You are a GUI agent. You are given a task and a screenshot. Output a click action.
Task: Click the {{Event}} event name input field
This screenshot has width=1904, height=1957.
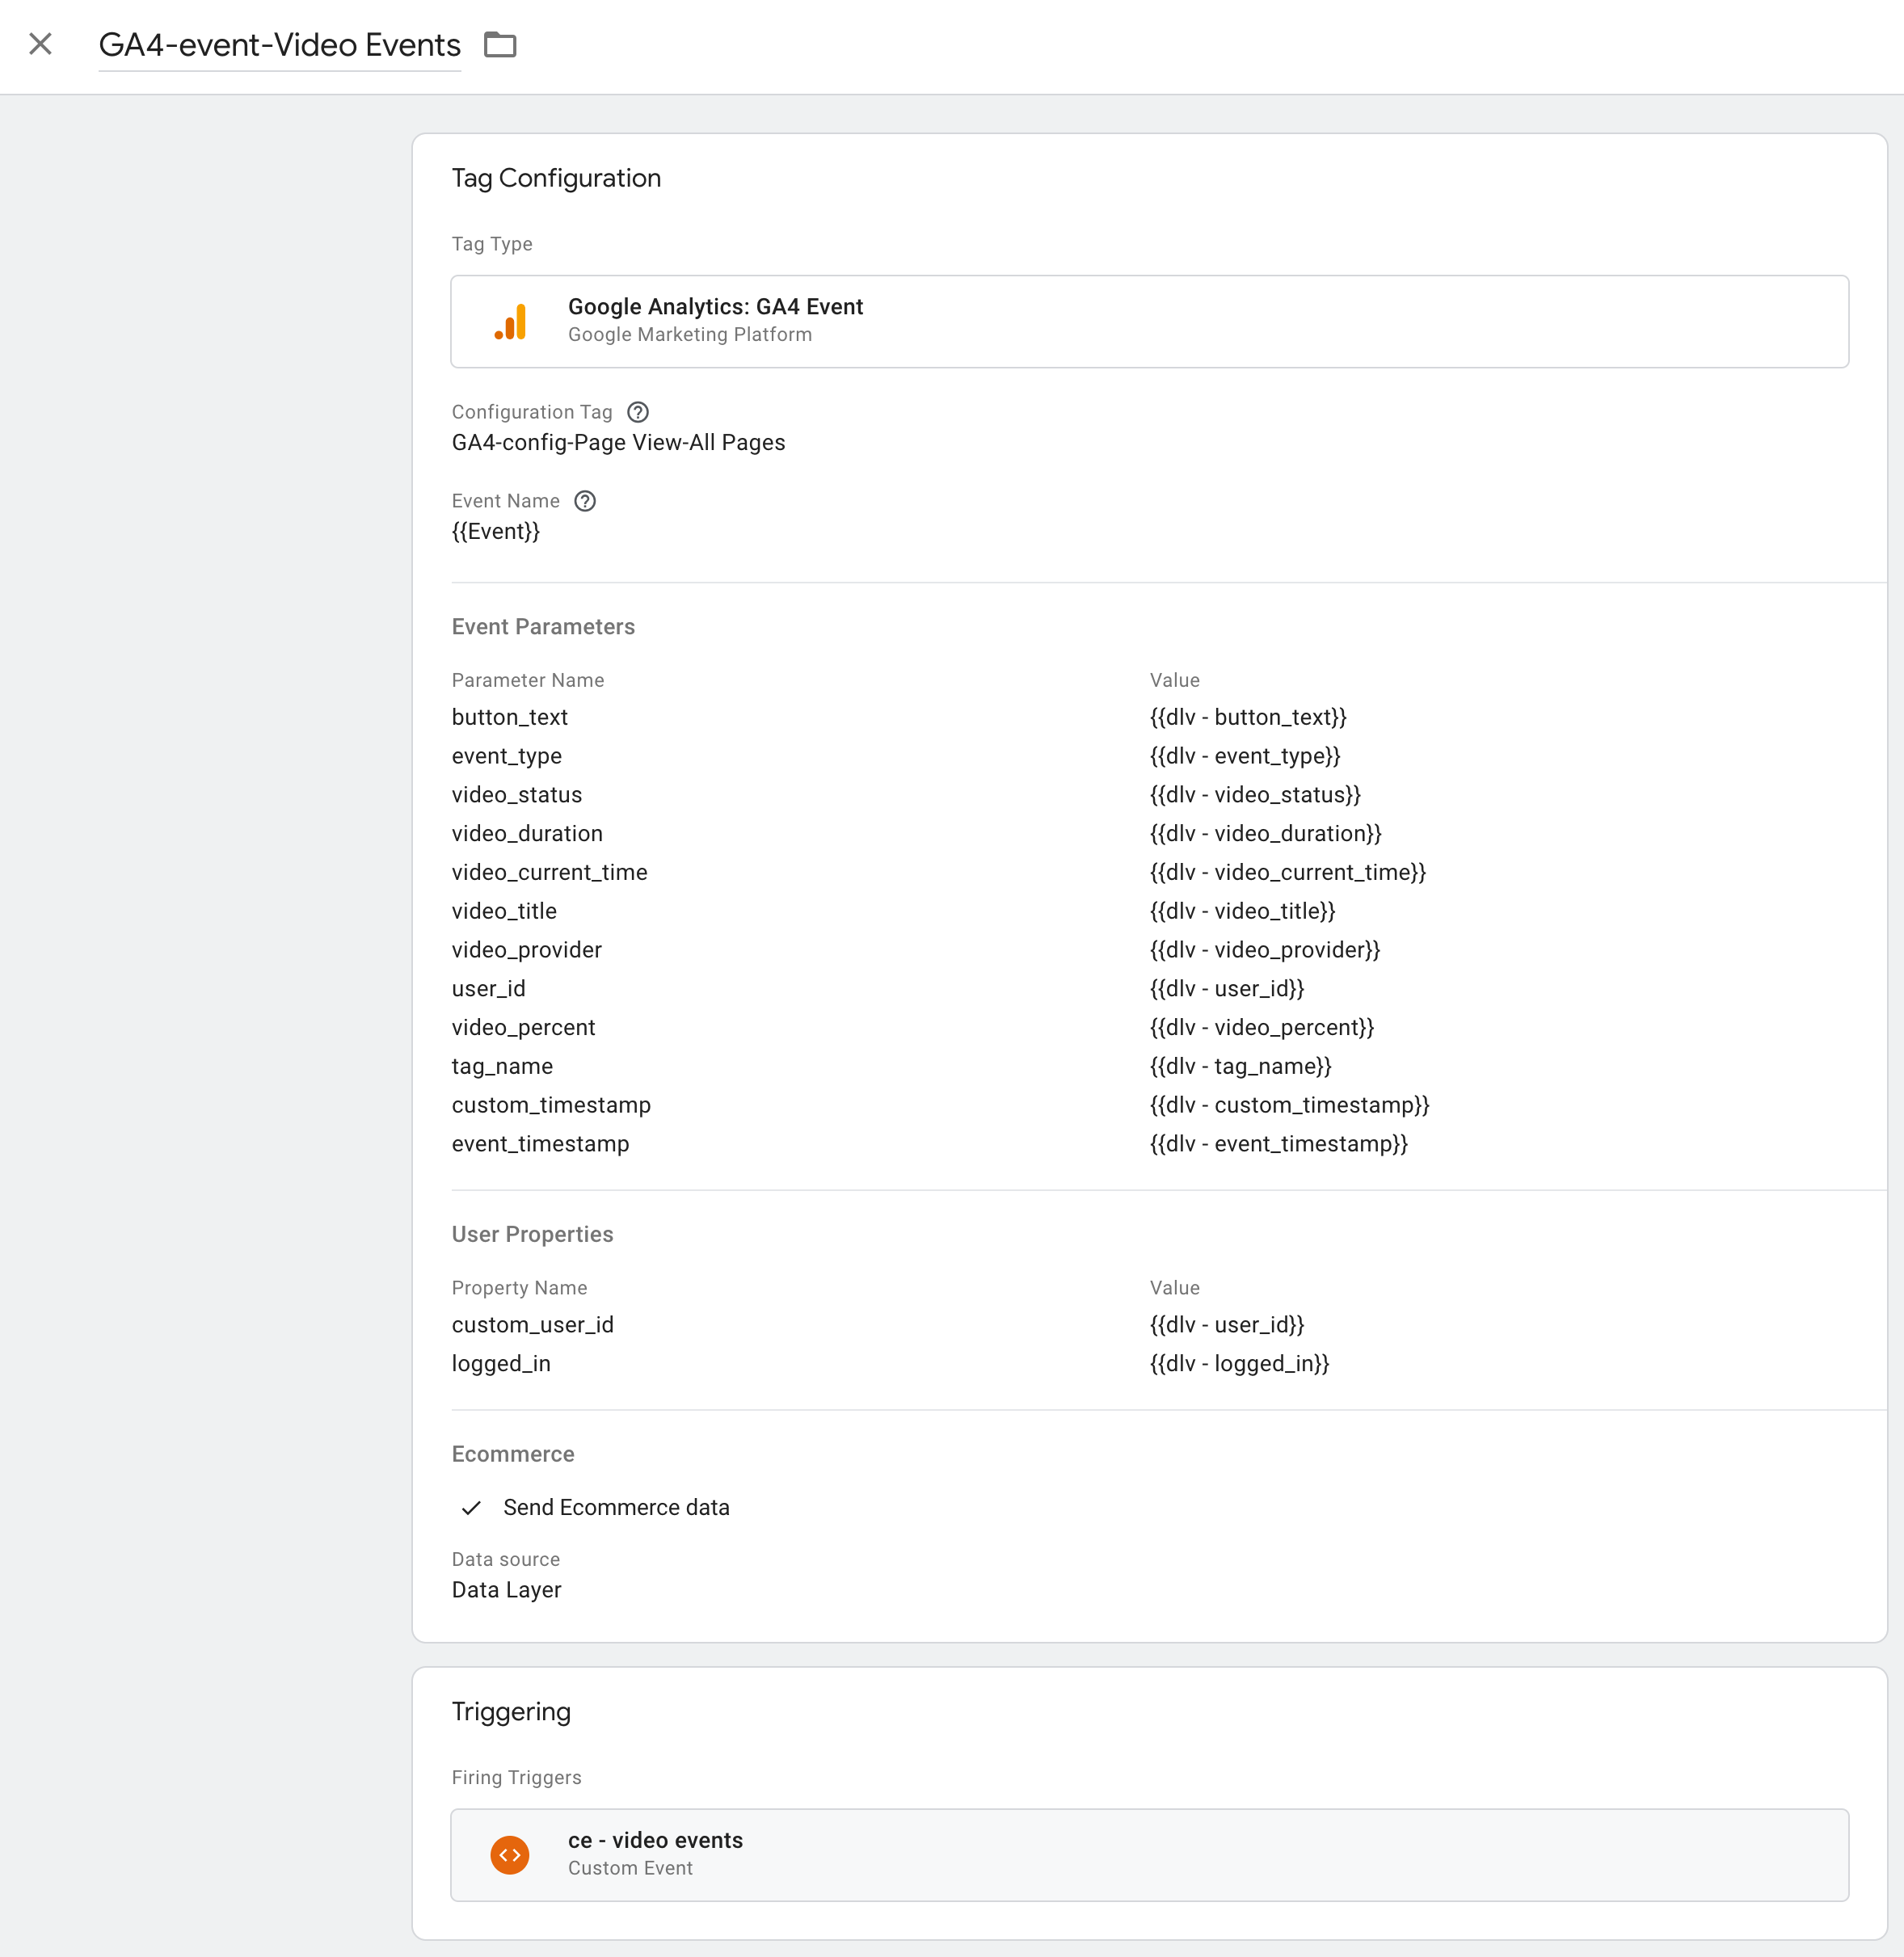(496, 531)
